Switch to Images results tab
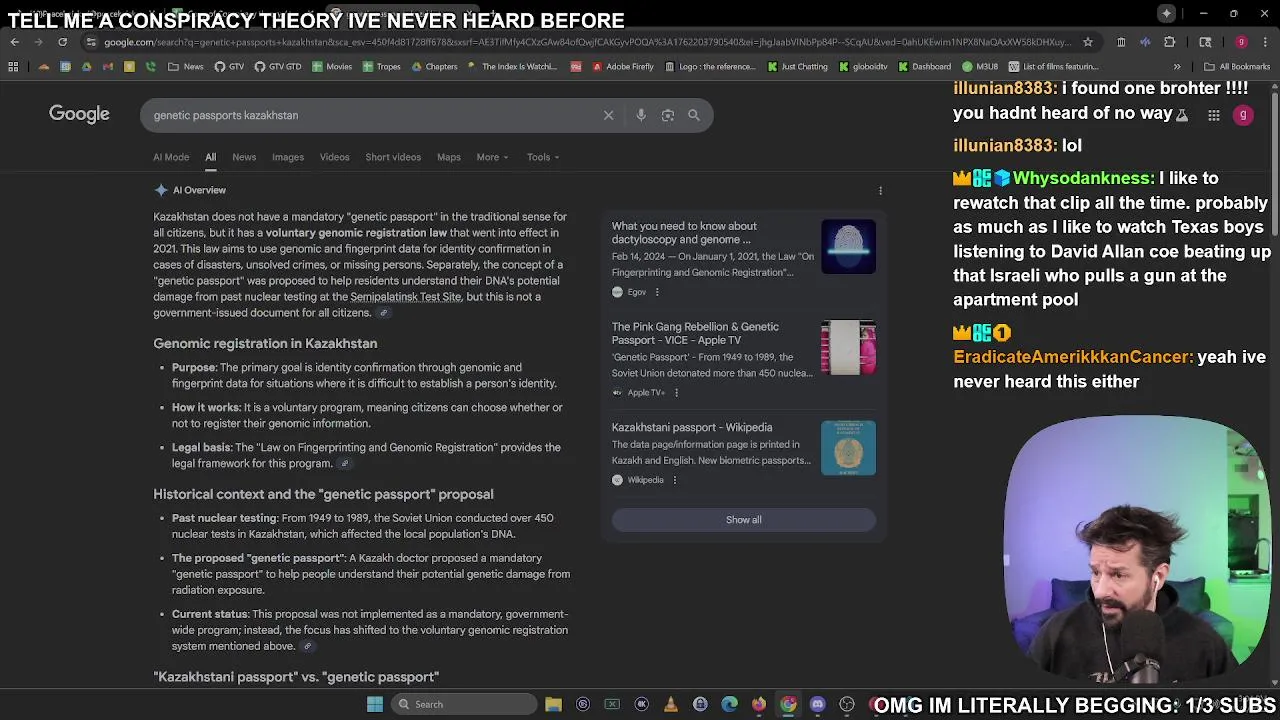The image size is (1280, 720). pos(288,157)
